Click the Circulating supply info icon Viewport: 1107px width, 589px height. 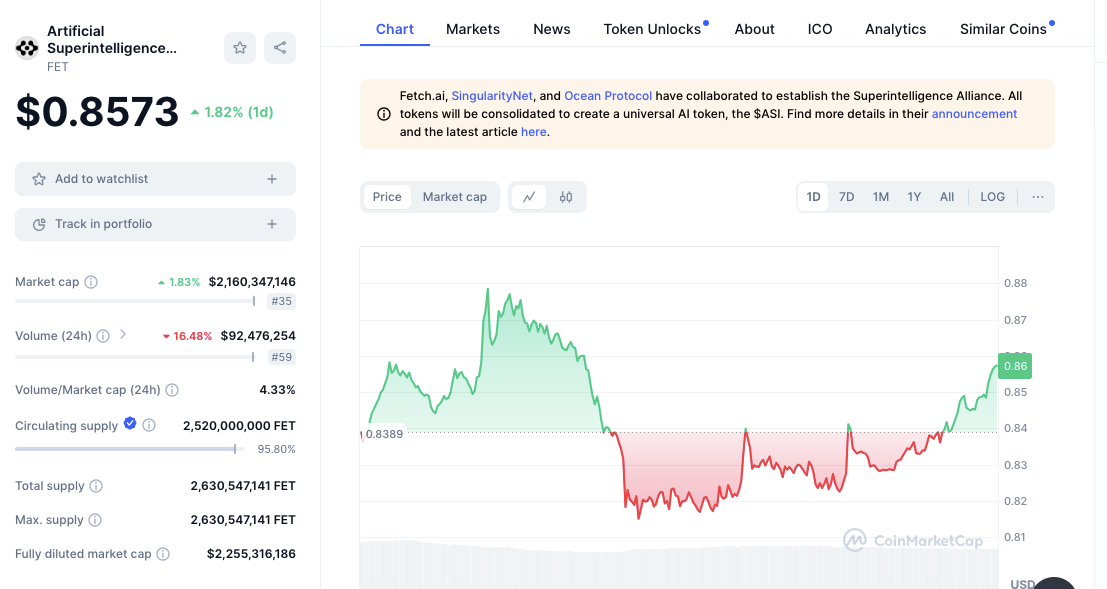click(x=149, y=426)
